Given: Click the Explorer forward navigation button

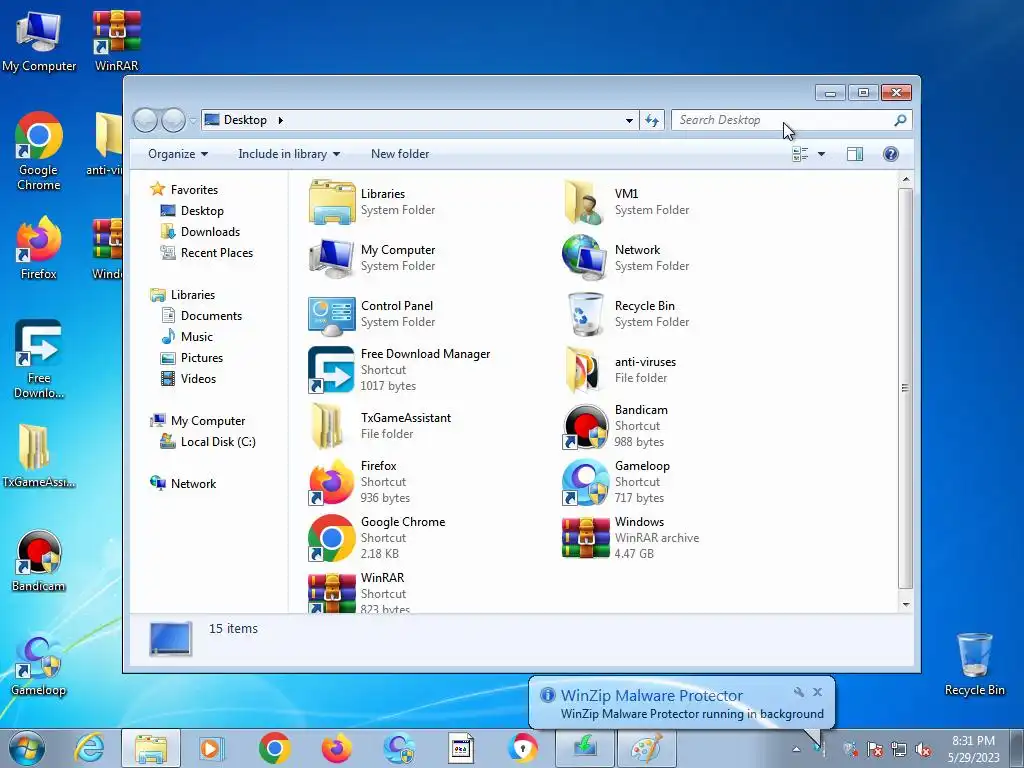Looking at the screenshot, I should (173, 120).
